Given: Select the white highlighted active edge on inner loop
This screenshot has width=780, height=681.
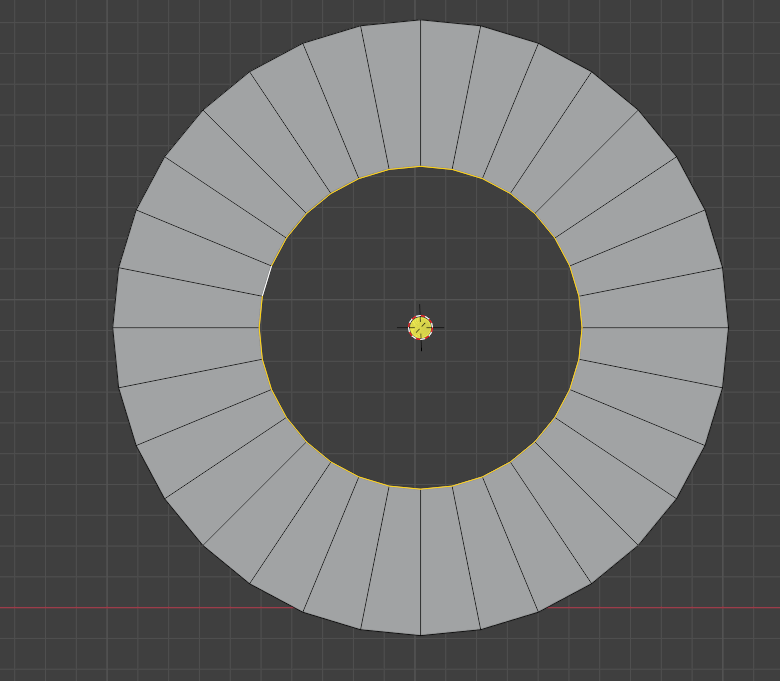Looking at the screenshot, I should [x=267, y=281].
